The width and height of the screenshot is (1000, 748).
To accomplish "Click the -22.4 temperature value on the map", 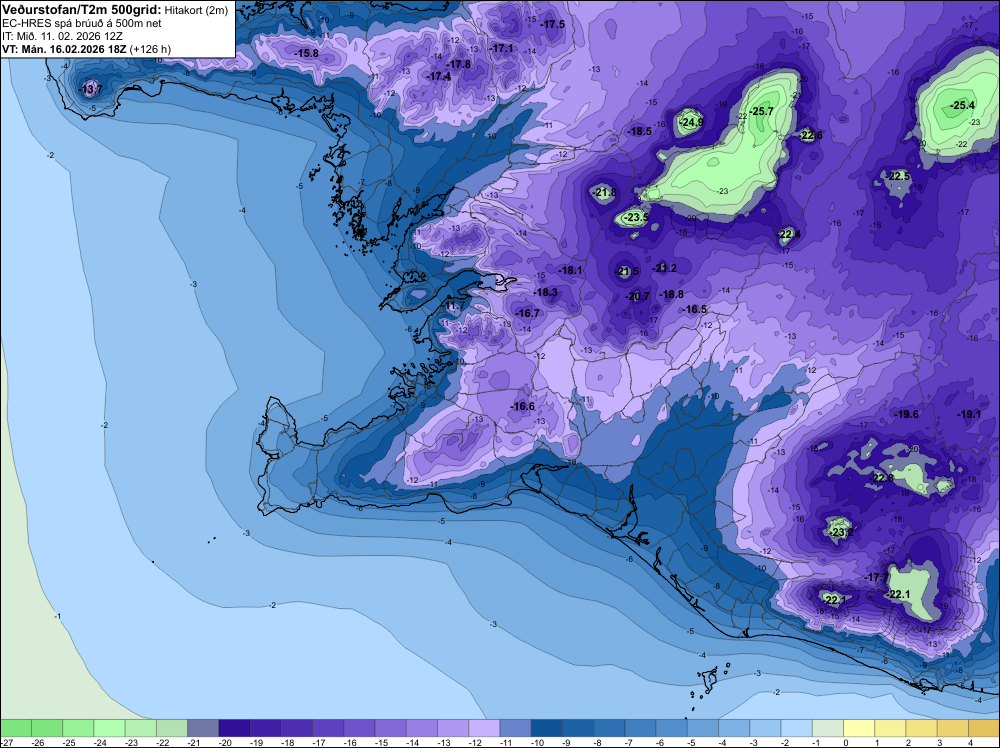I will (788, 235).
